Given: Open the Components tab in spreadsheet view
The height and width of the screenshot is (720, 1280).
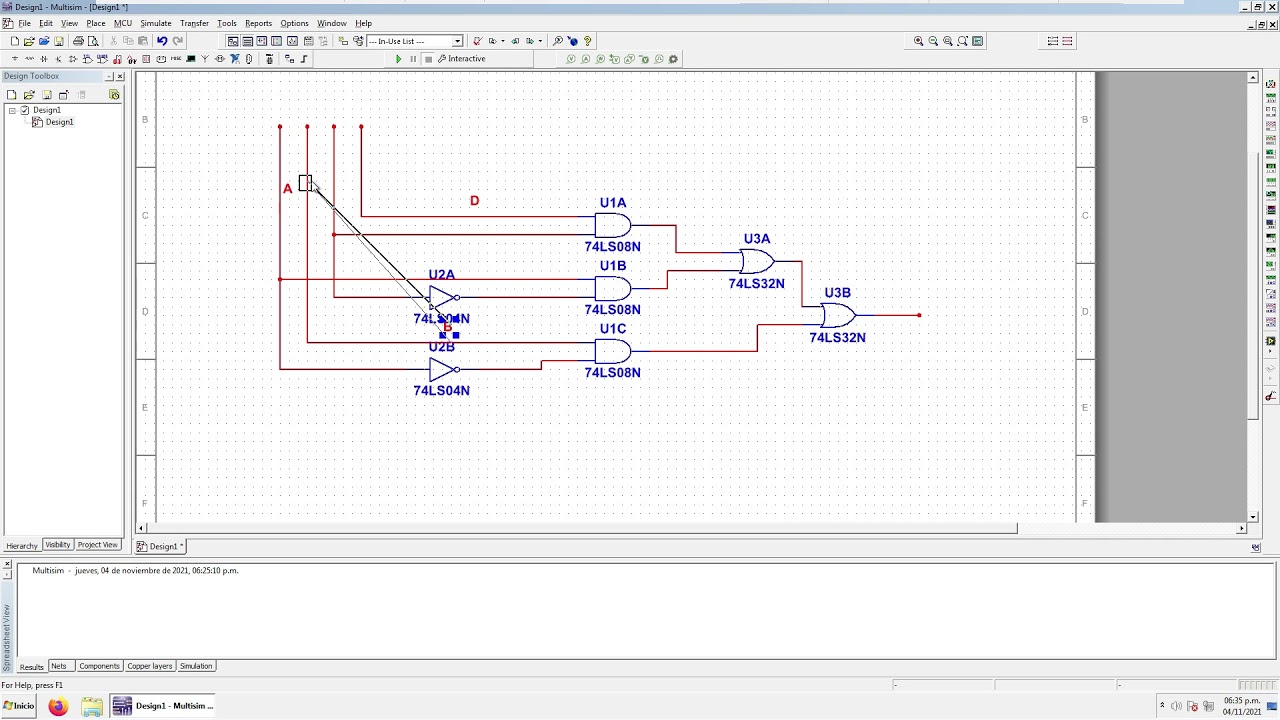Looking at the screenshot, I should point(99,666).
